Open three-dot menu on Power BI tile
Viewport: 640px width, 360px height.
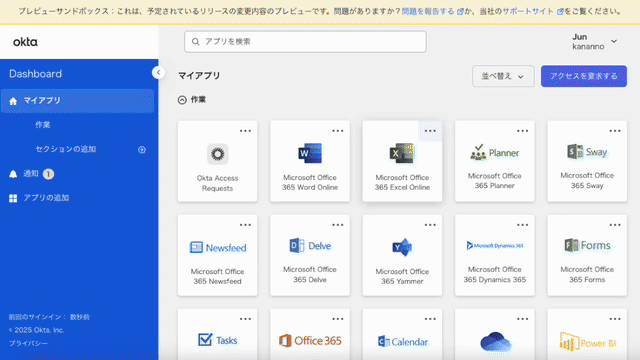click(615, 319)
